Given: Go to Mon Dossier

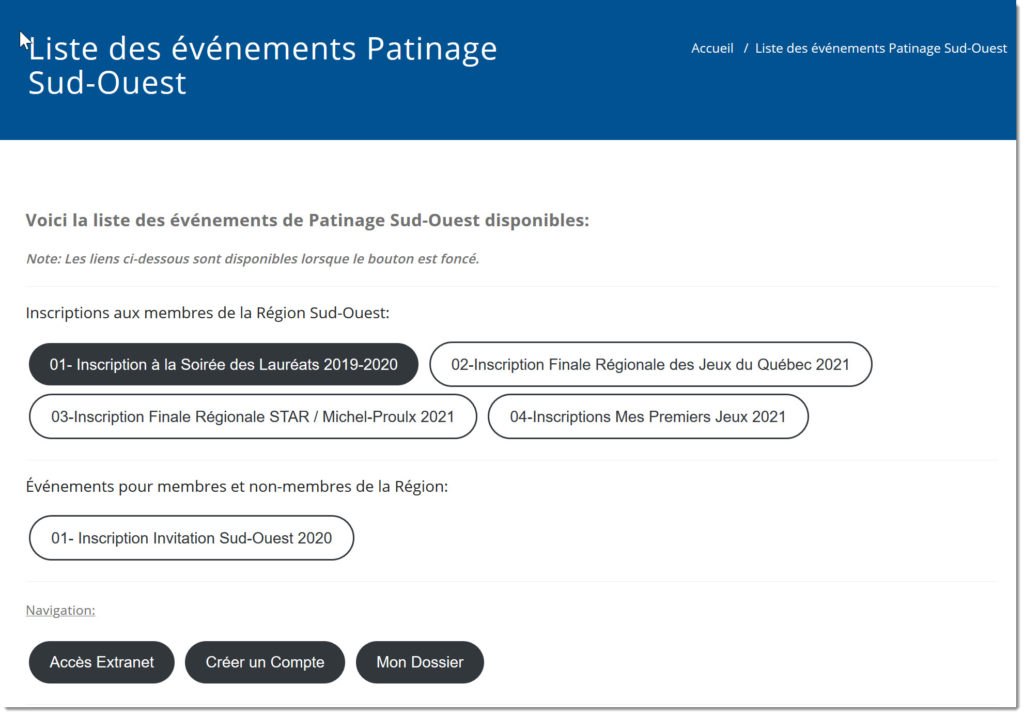Looking at the screenshot, I should (x=419, y=662).
